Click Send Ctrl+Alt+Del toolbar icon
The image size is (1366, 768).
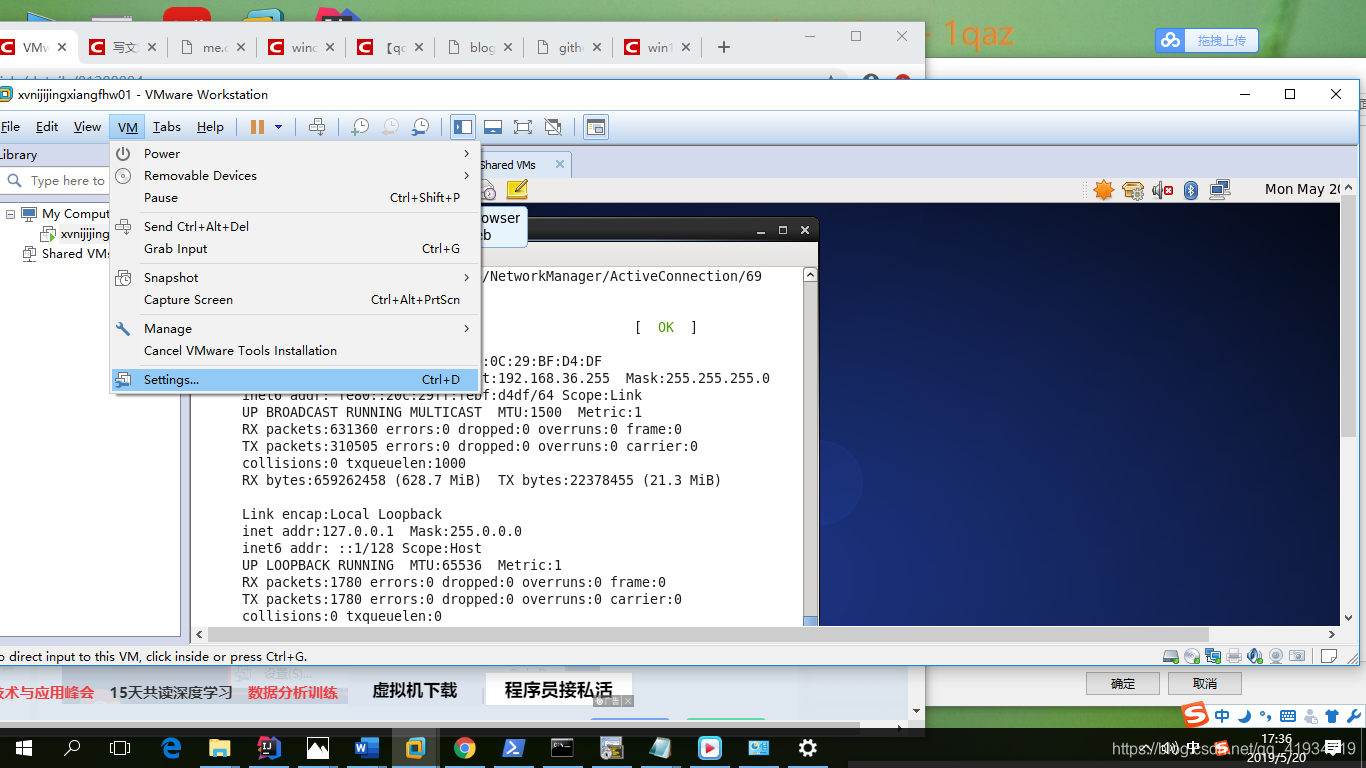point(317,127)
